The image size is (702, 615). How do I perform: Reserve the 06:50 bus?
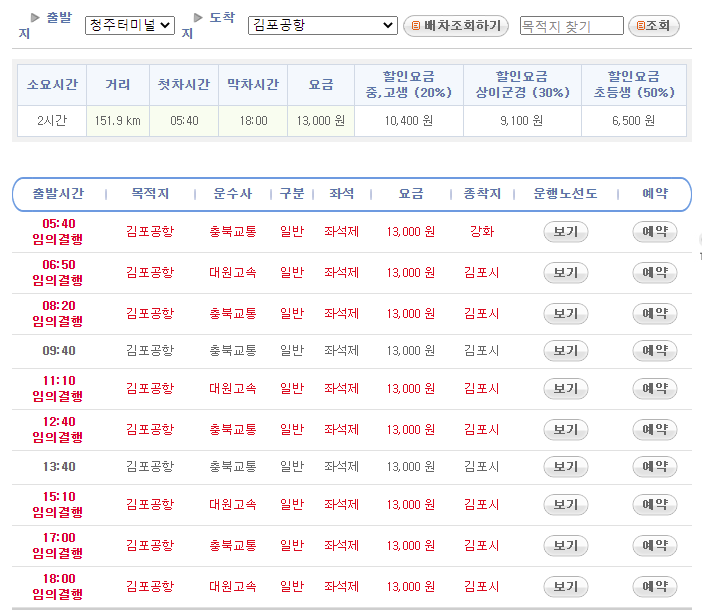coord(655,273)
